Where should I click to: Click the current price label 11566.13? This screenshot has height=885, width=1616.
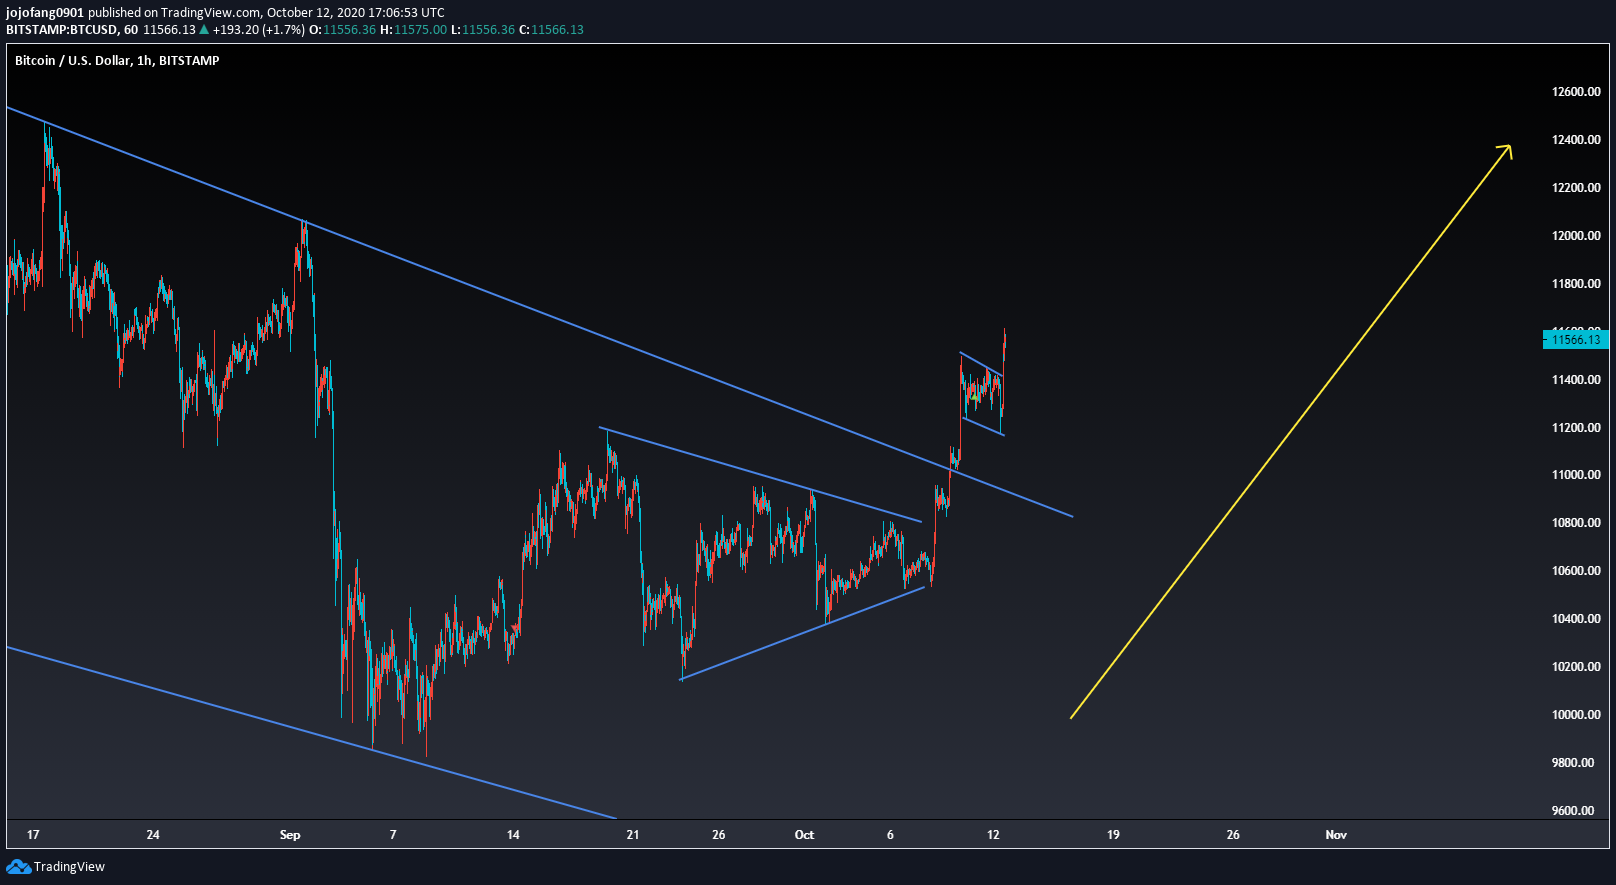pos(1576,340)
